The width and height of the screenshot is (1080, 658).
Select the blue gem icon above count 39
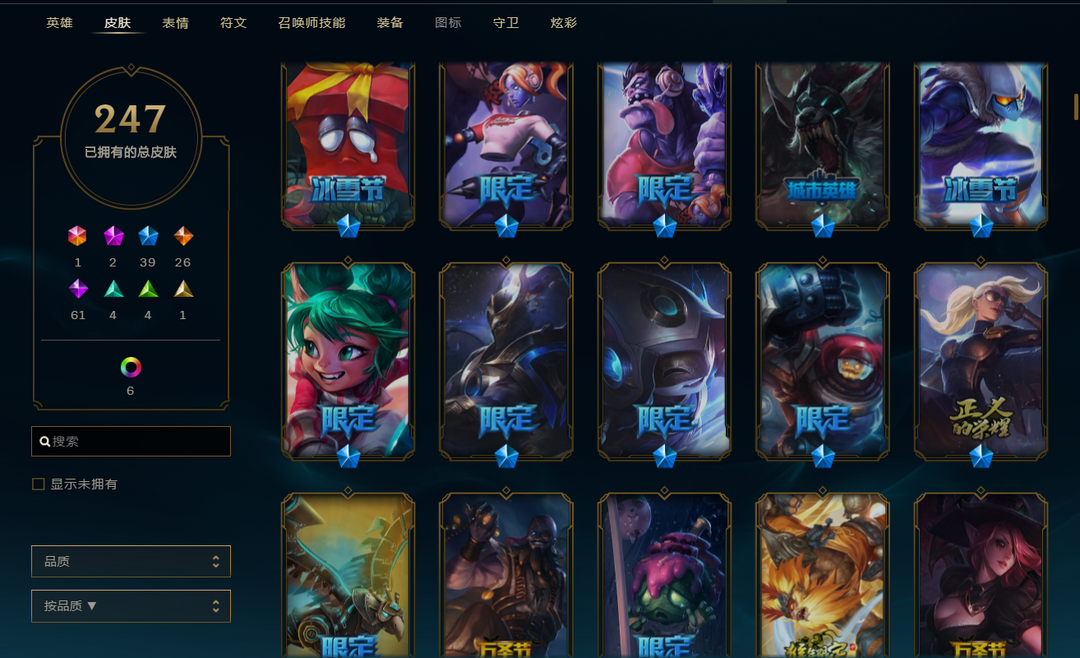(x=148, y=236)
